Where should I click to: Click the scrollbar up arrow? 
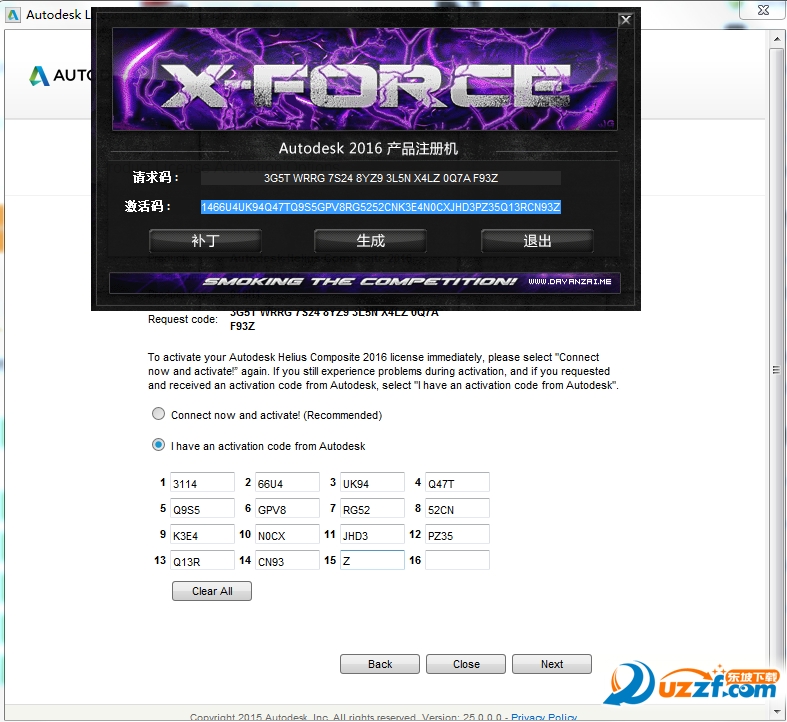(775, 39)
